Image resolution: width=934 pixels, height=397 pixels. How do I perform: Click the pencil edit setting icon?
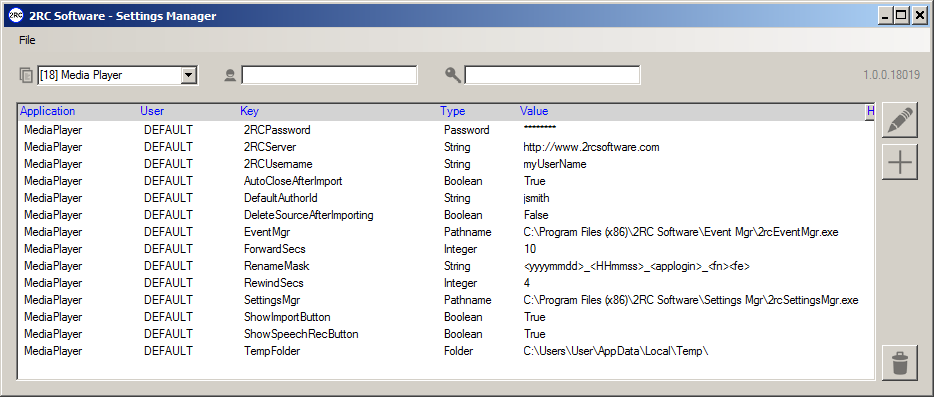[900, 120]
